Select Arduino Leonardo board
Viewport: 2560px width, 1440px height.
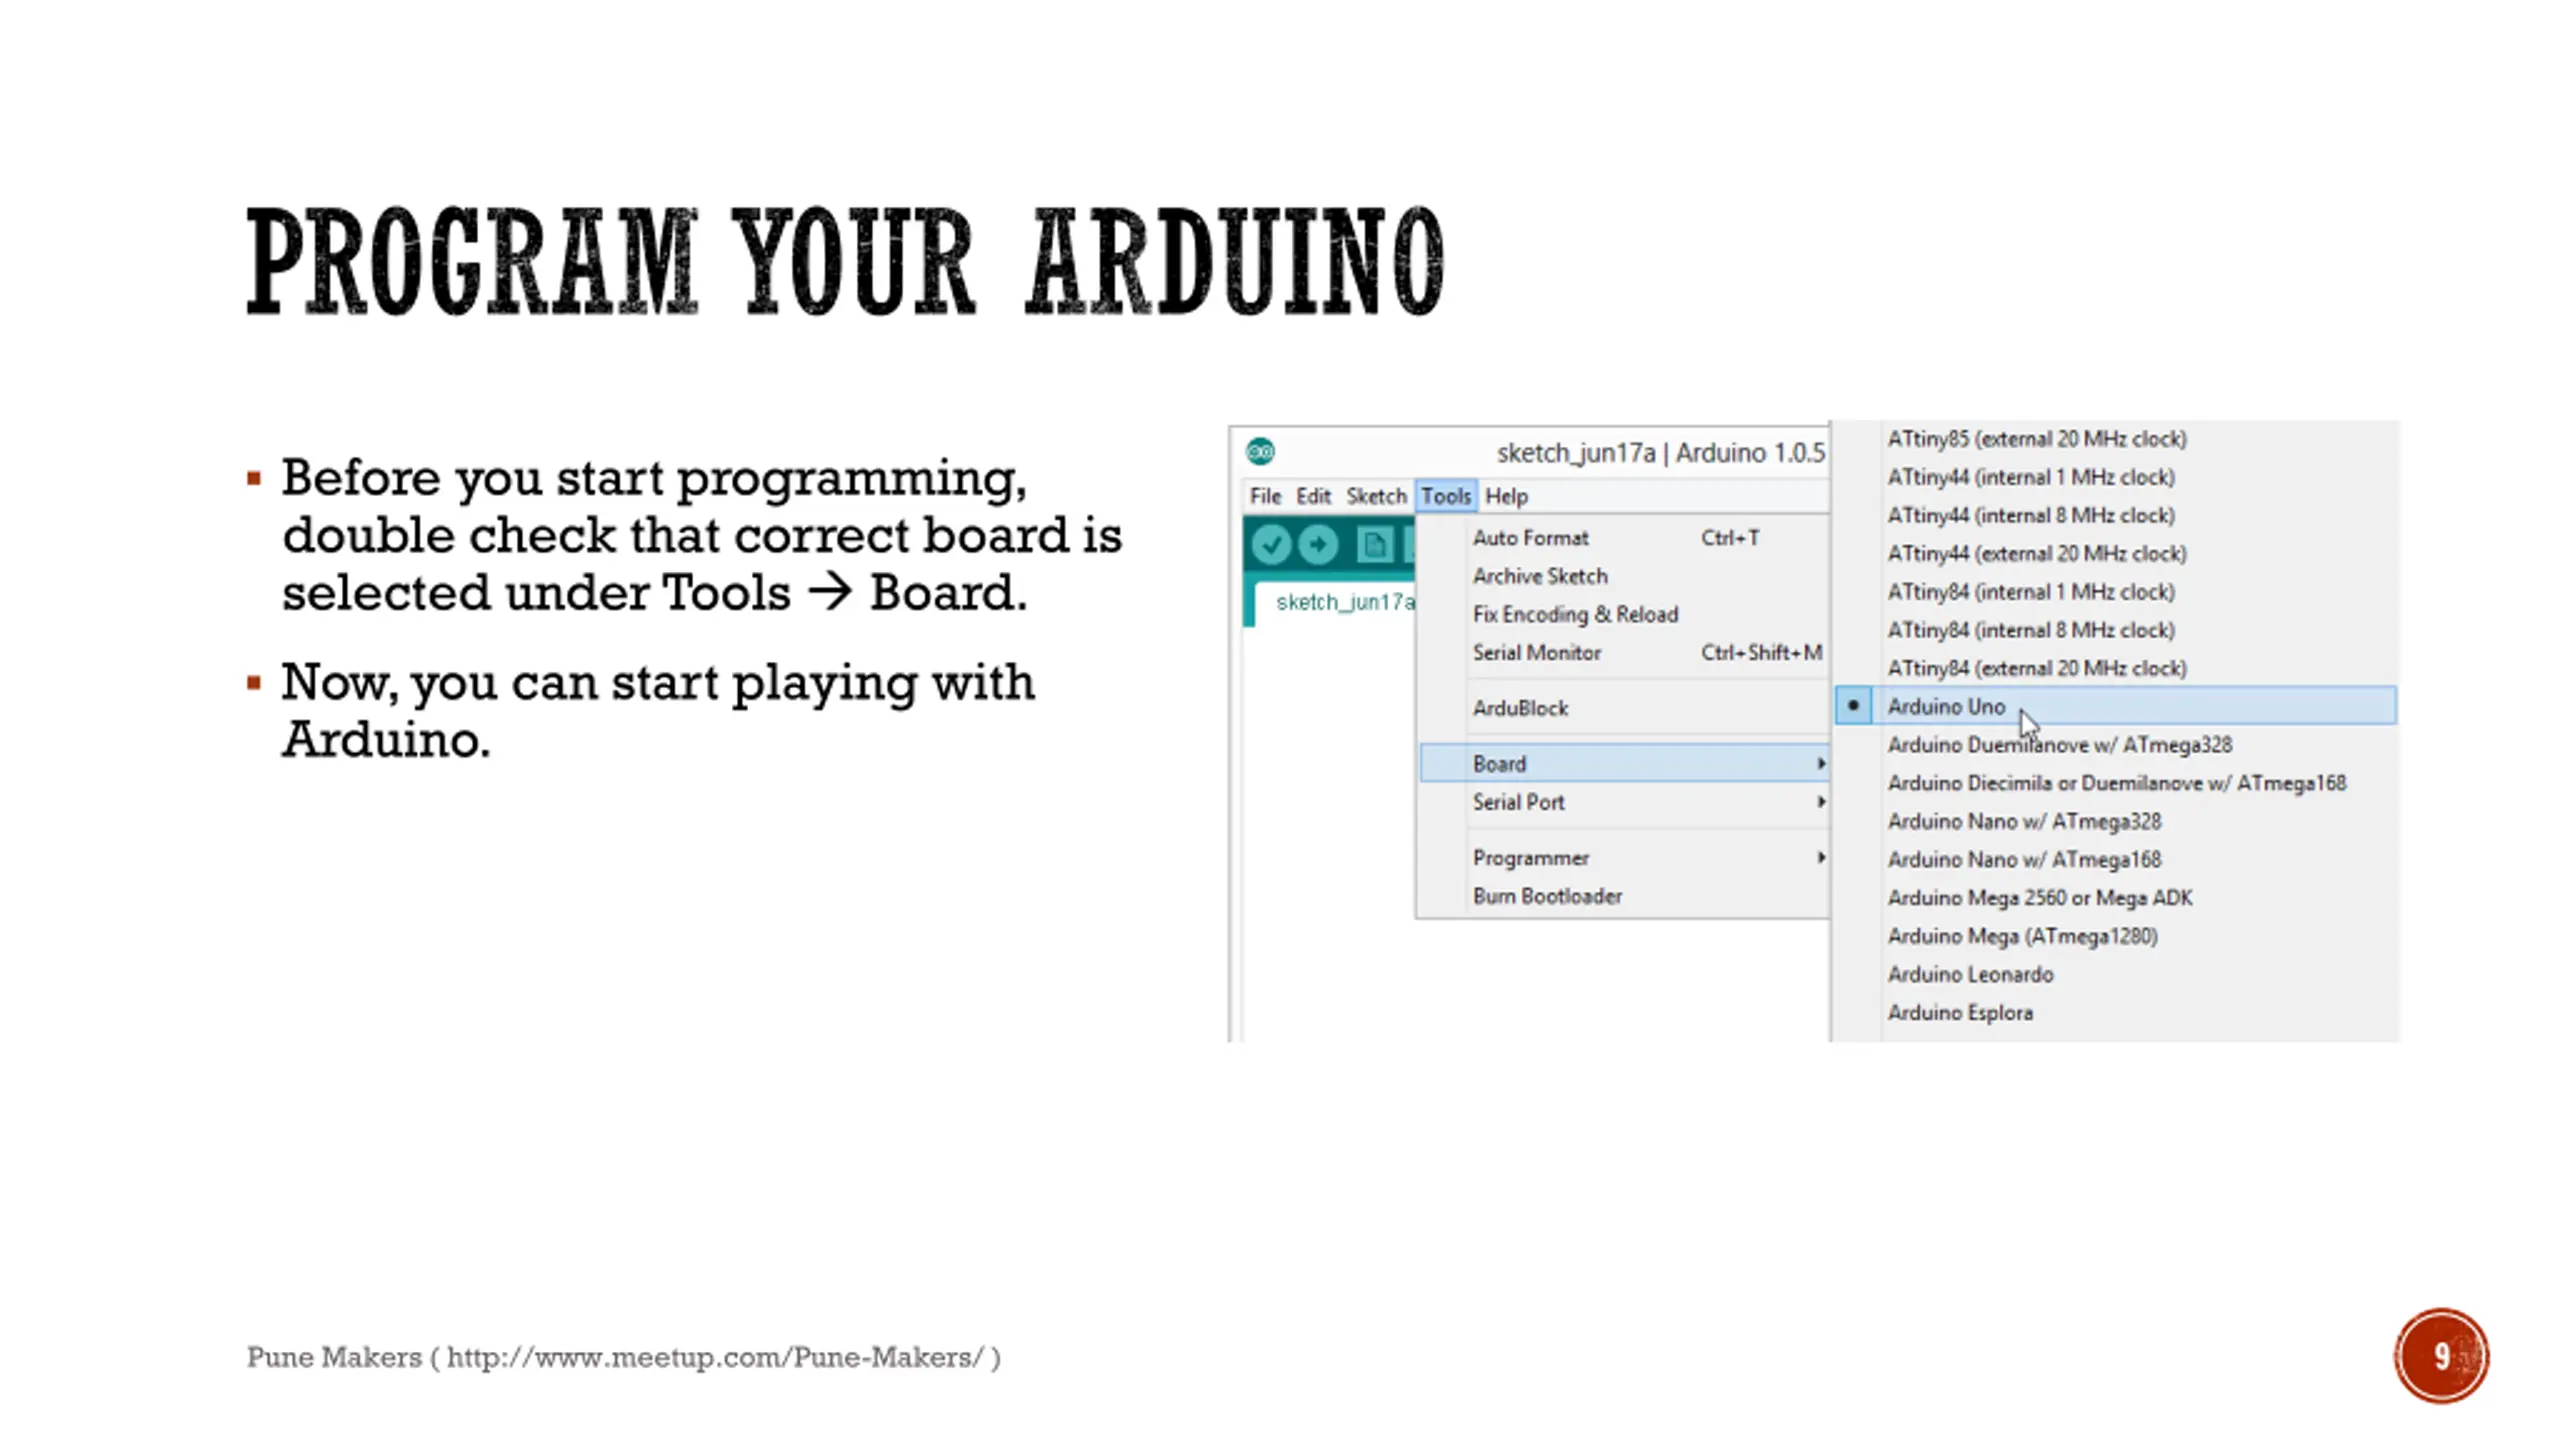click(2116, 974)
